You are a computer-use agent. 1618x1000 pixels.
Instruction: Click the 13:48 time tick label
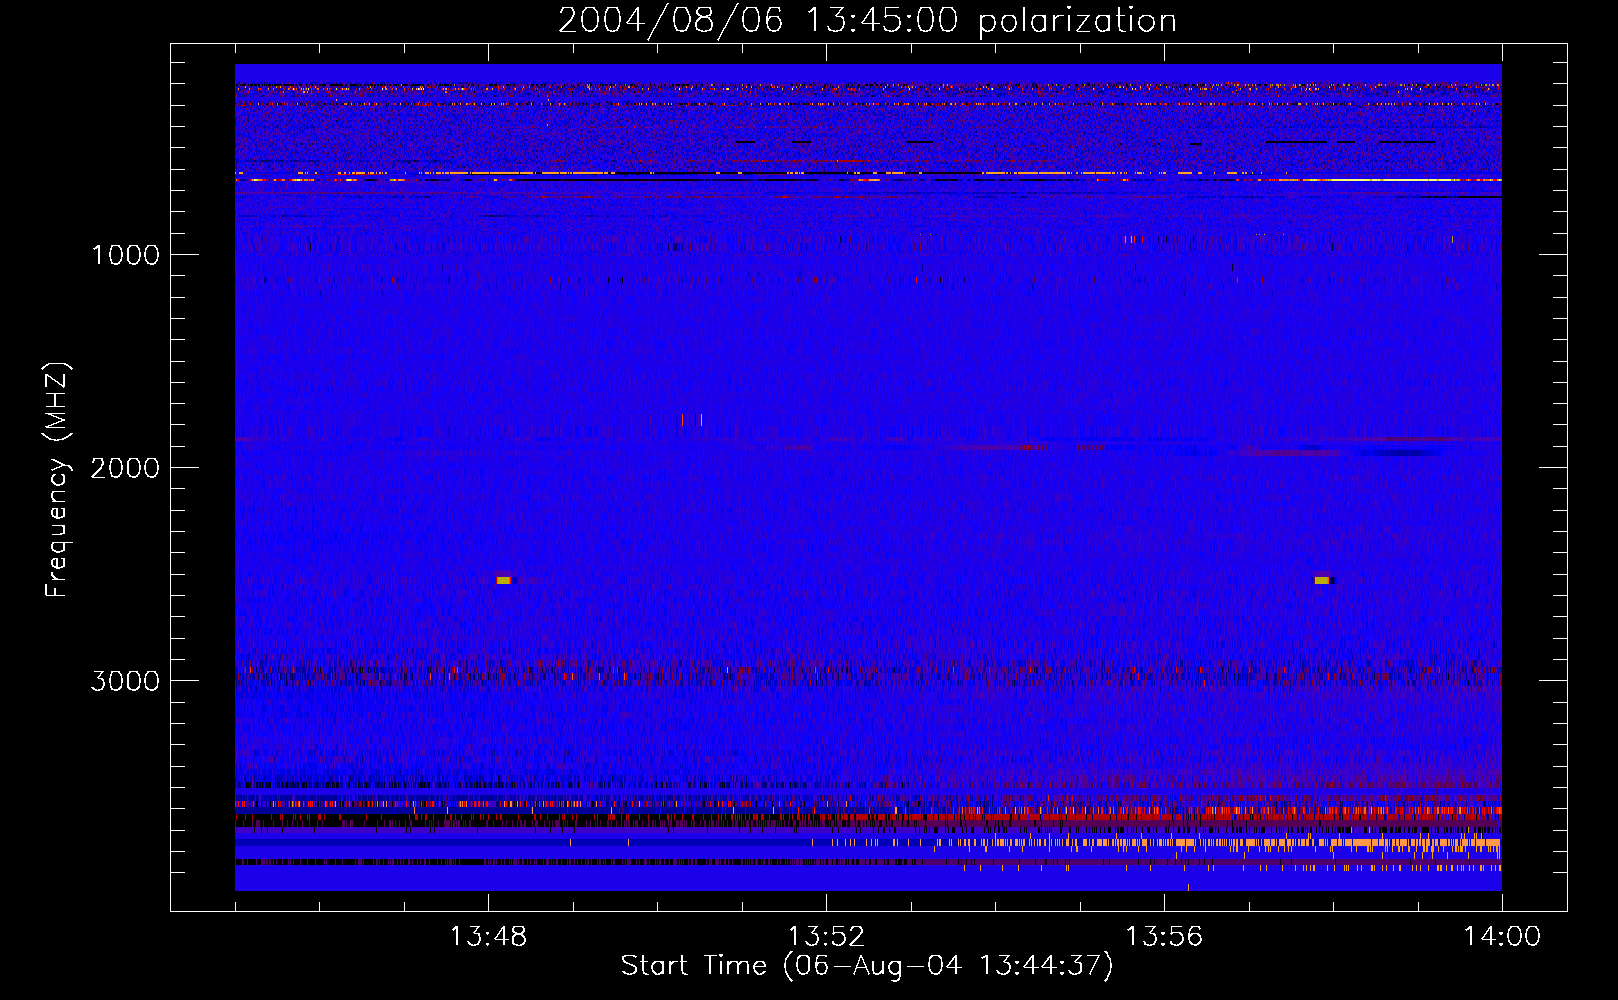488,937
